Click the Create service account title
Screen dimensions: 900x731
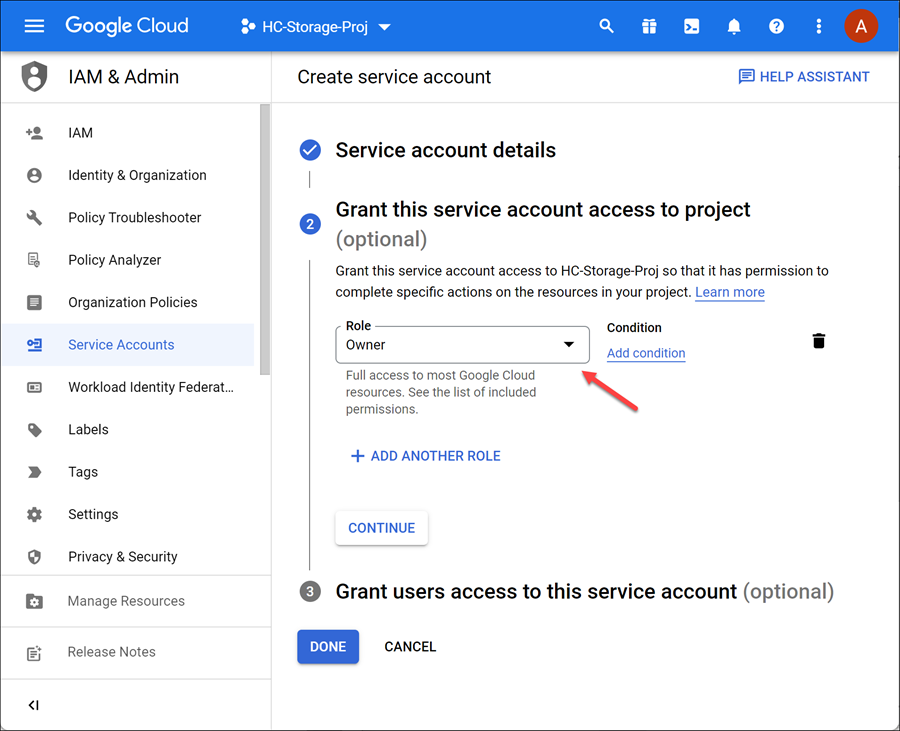coord(394,76)
